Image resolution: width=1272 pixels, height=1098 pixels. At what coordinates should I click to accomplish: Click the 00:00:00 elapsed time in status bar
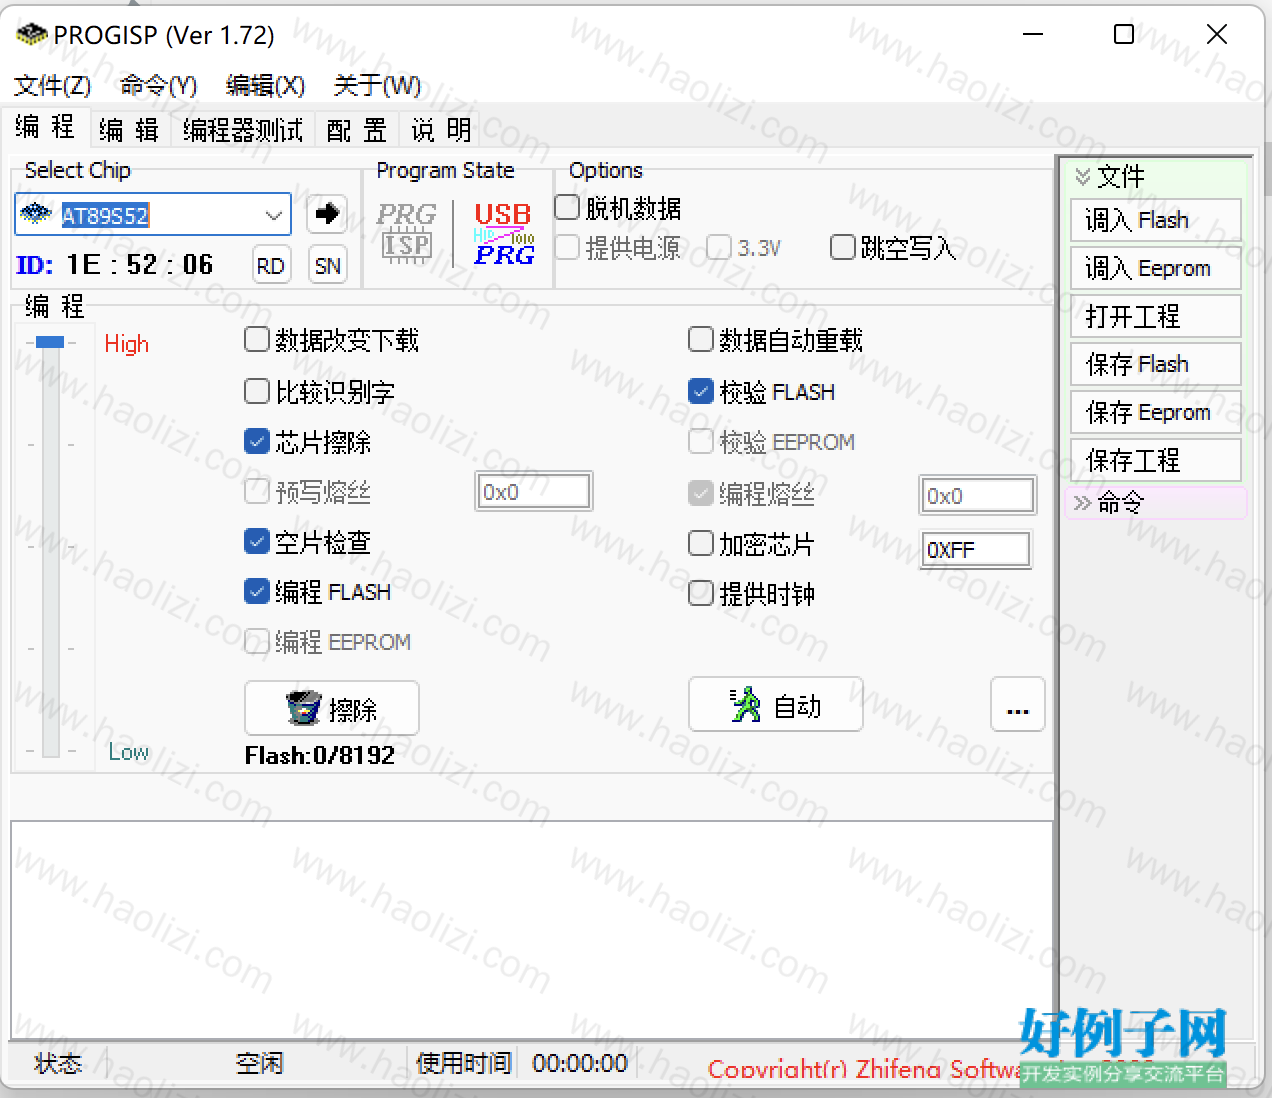[580, 1063]
